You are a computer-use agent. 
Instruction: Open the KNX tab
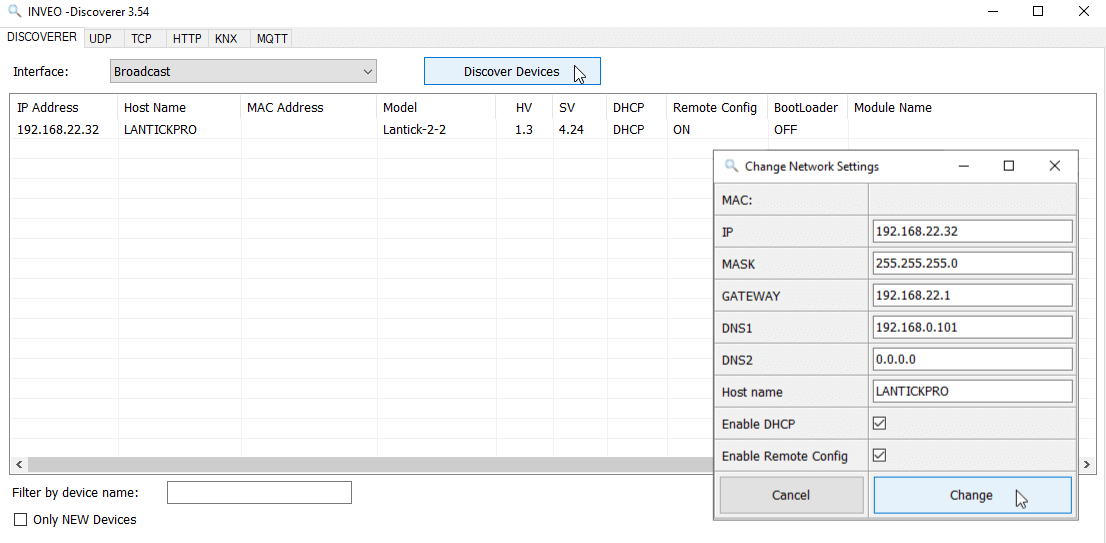226,39
